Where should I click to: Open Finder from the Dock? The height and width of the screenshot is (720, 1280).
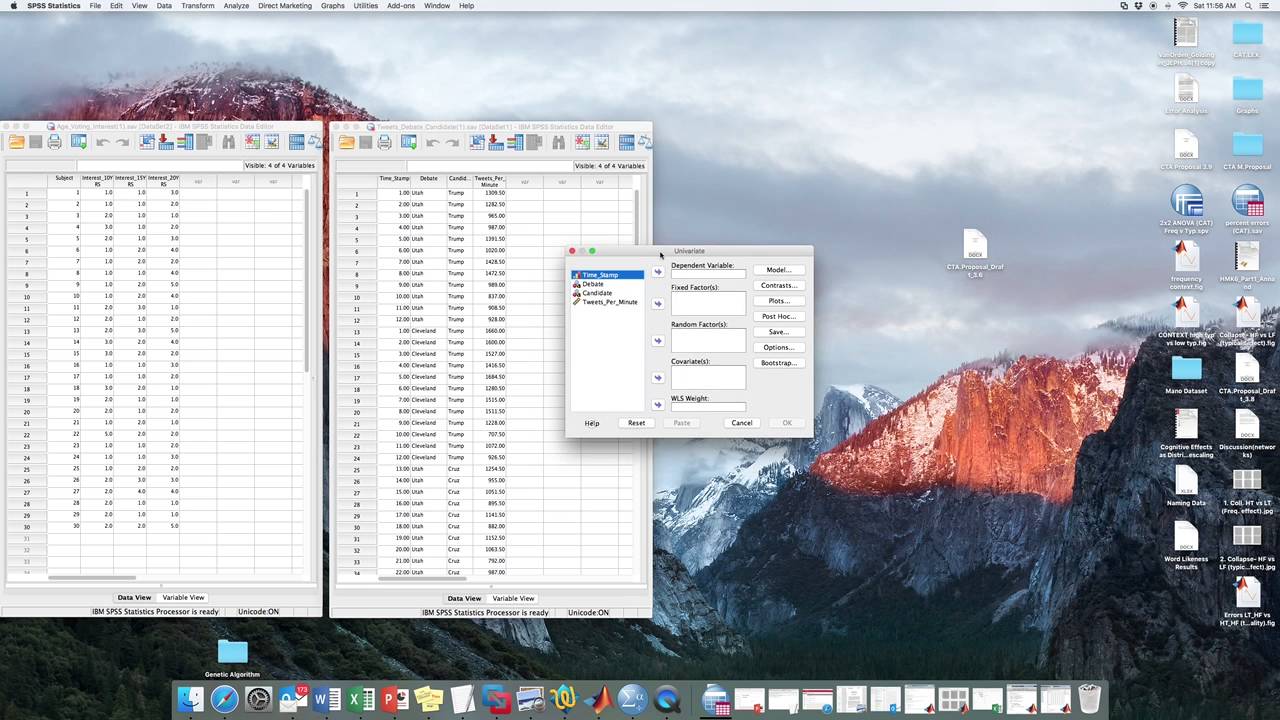tap(191, 699)
